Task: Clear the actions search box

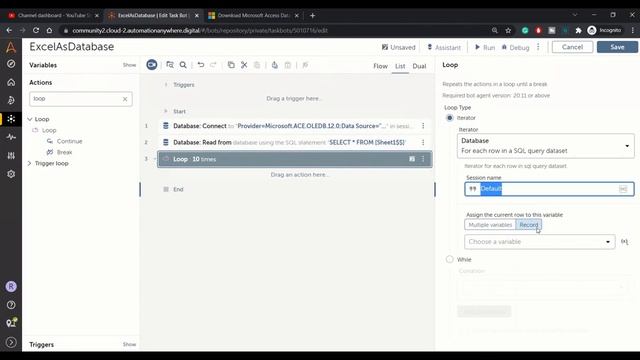Action: (x=125, y=99)
